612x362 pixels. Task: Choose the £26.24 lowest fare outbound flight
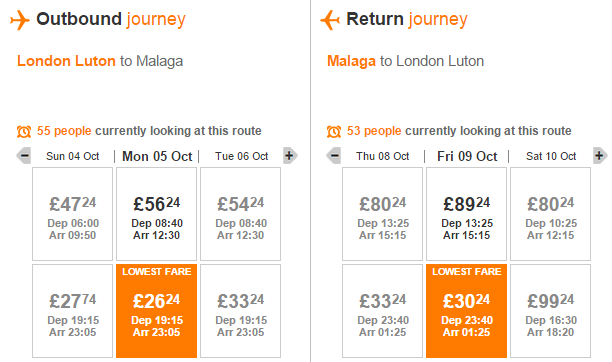pos(157,311)
